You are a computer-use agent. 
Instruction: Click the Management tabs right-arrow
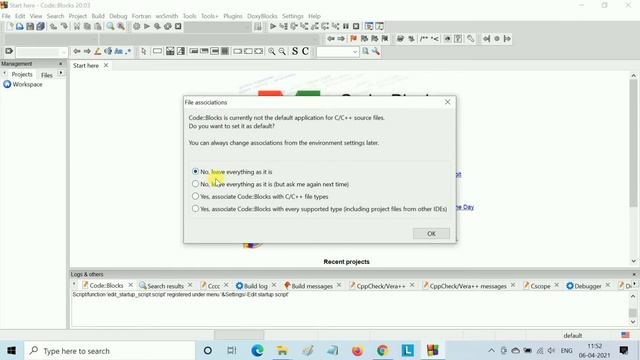point(61,73)
